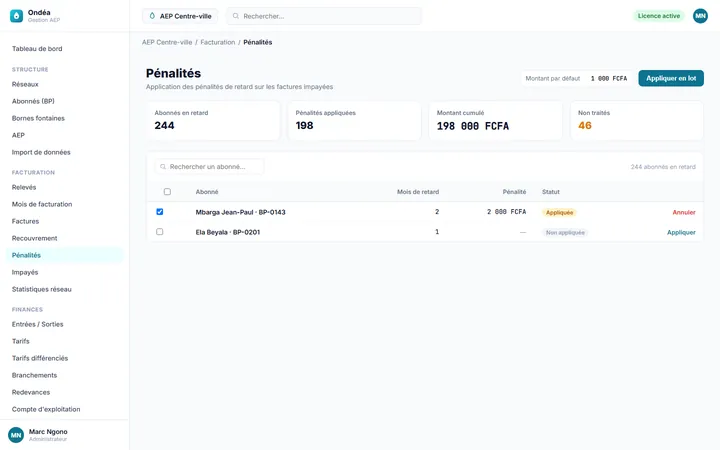
Task: Go to Entrées / Sorties
Action: click(37, 324)
